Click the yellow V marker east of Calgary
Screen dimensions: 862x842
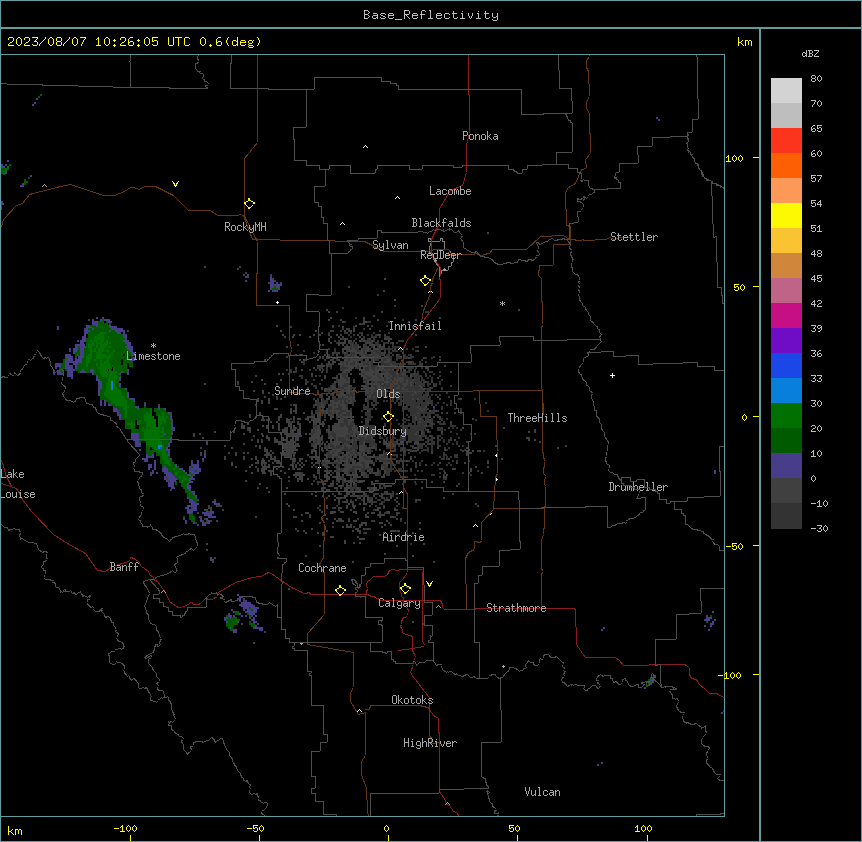[x=429, y=584]
